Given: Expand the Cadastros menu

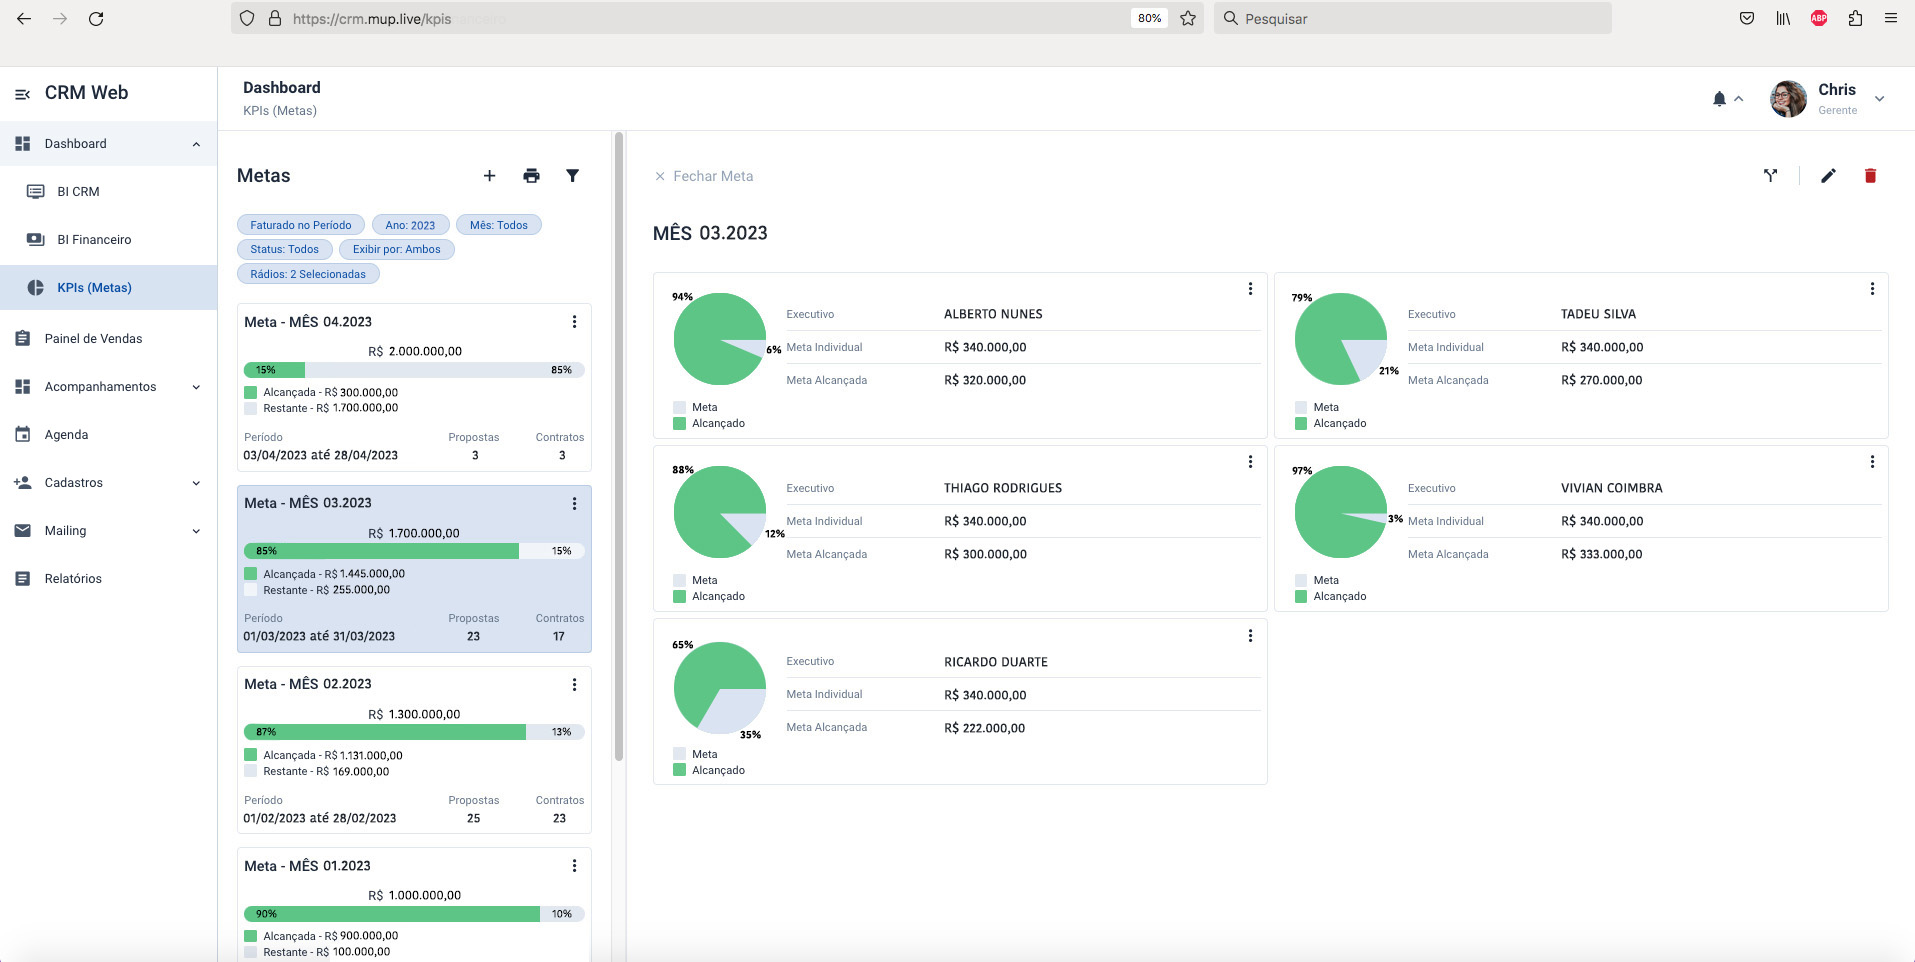Looking at the screenshot, I should coord(196,483).
